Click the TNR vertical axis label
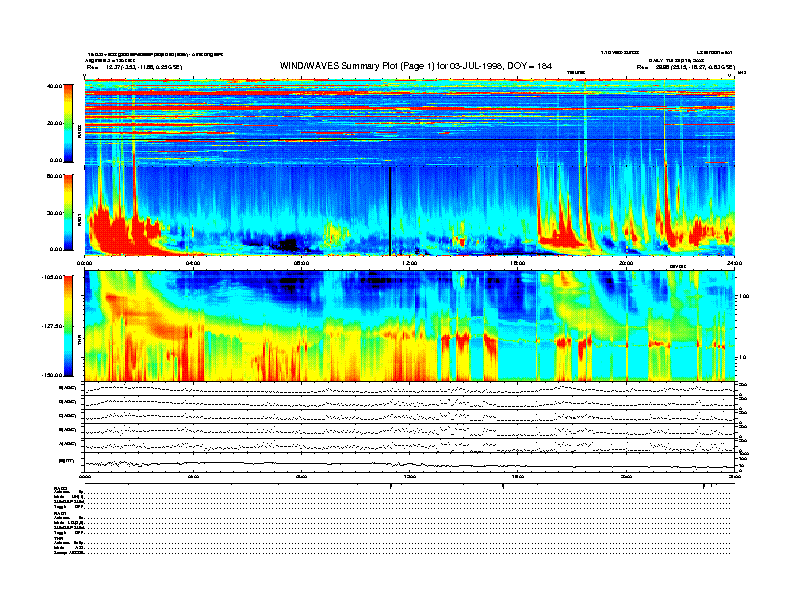The height and width of the screenshot is (612, 792). click(79, 342)
